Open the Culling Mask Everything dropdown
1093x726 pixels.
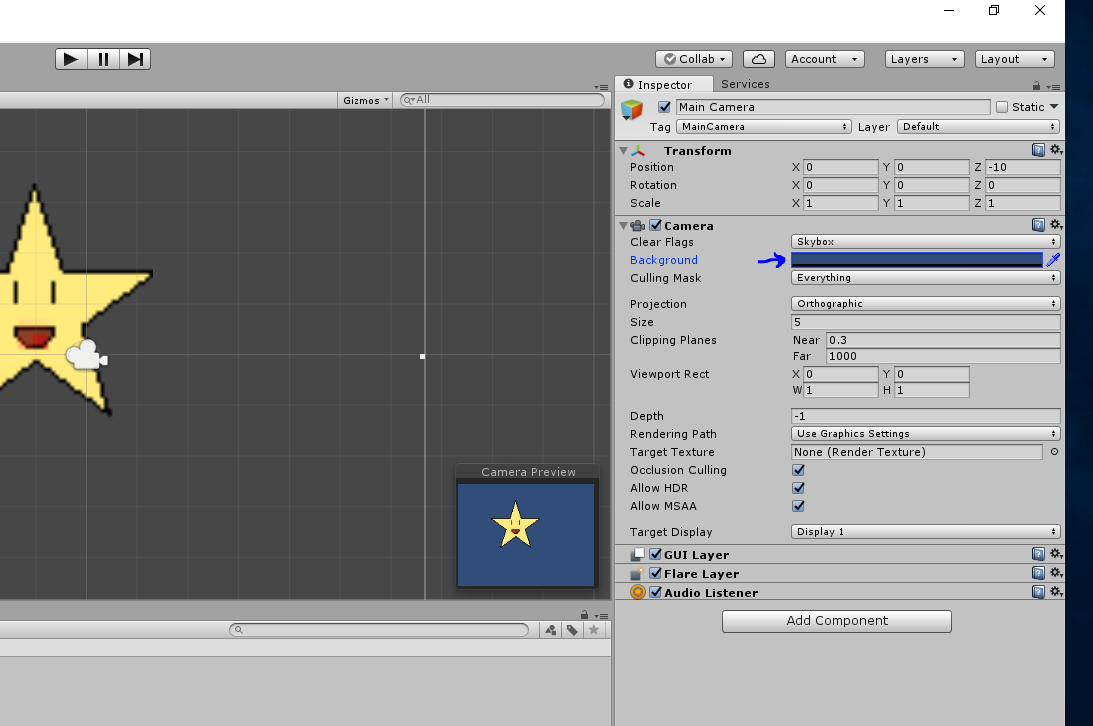[x=926, y=278]
